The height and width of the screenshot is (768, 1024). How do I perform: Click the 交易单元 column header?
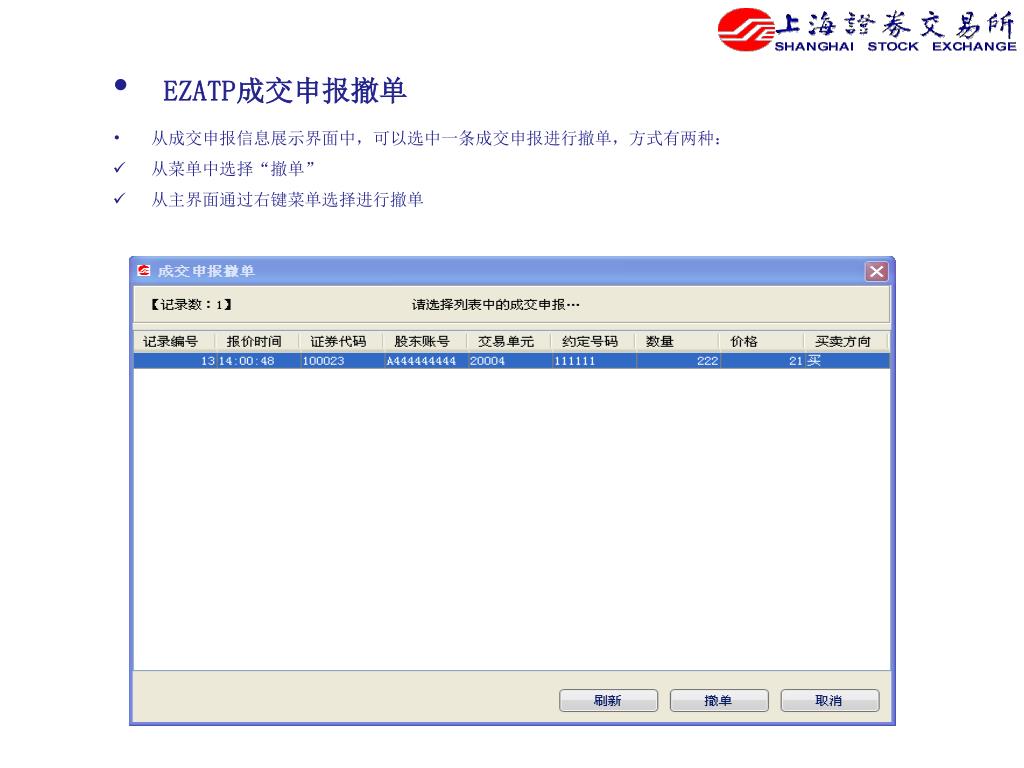tap(508, 341)
